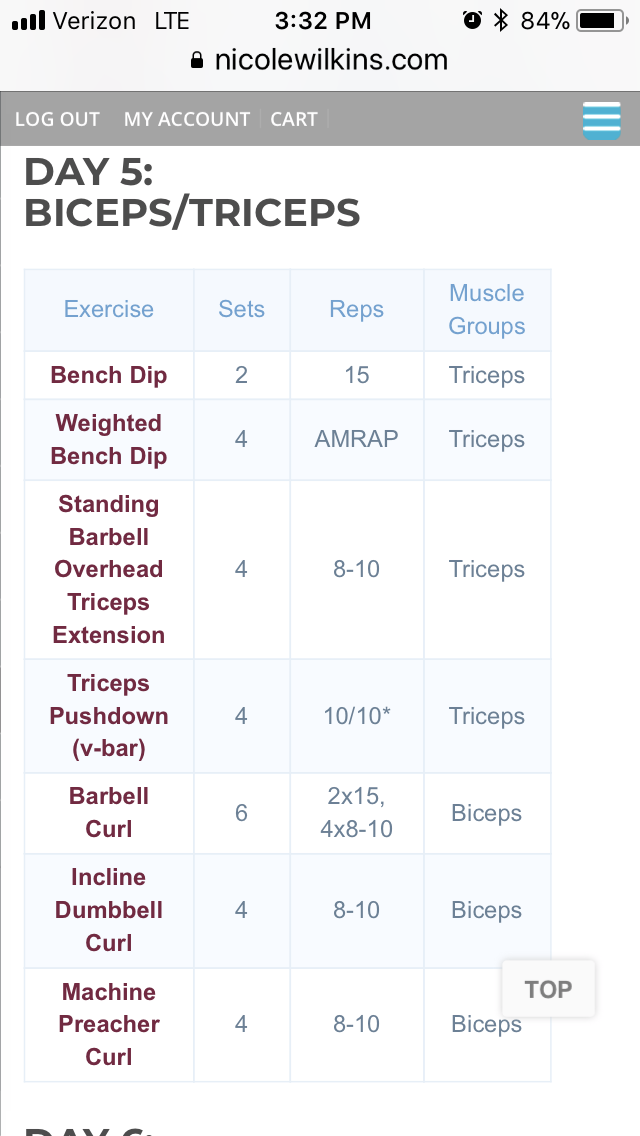This screenshot has width=640, height=1136.
Task: Select Standing Barbell Overhead Triceps Extension link
Action: [109, 569]
